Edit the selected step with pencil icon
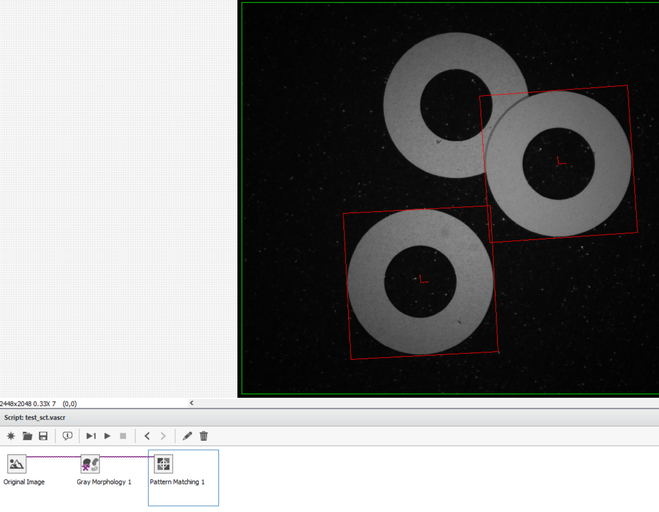This screenshot has width=659, height=512. click(187, 436)
